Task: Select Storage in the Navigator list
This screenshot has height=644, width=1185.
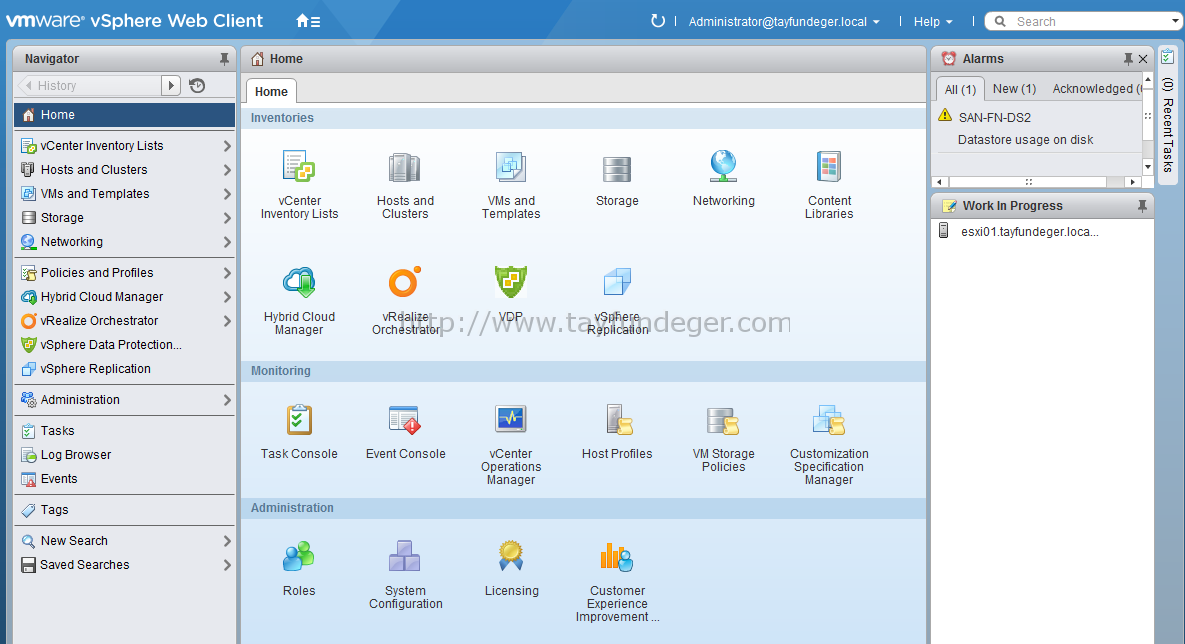Action: [x=124, y=218]
